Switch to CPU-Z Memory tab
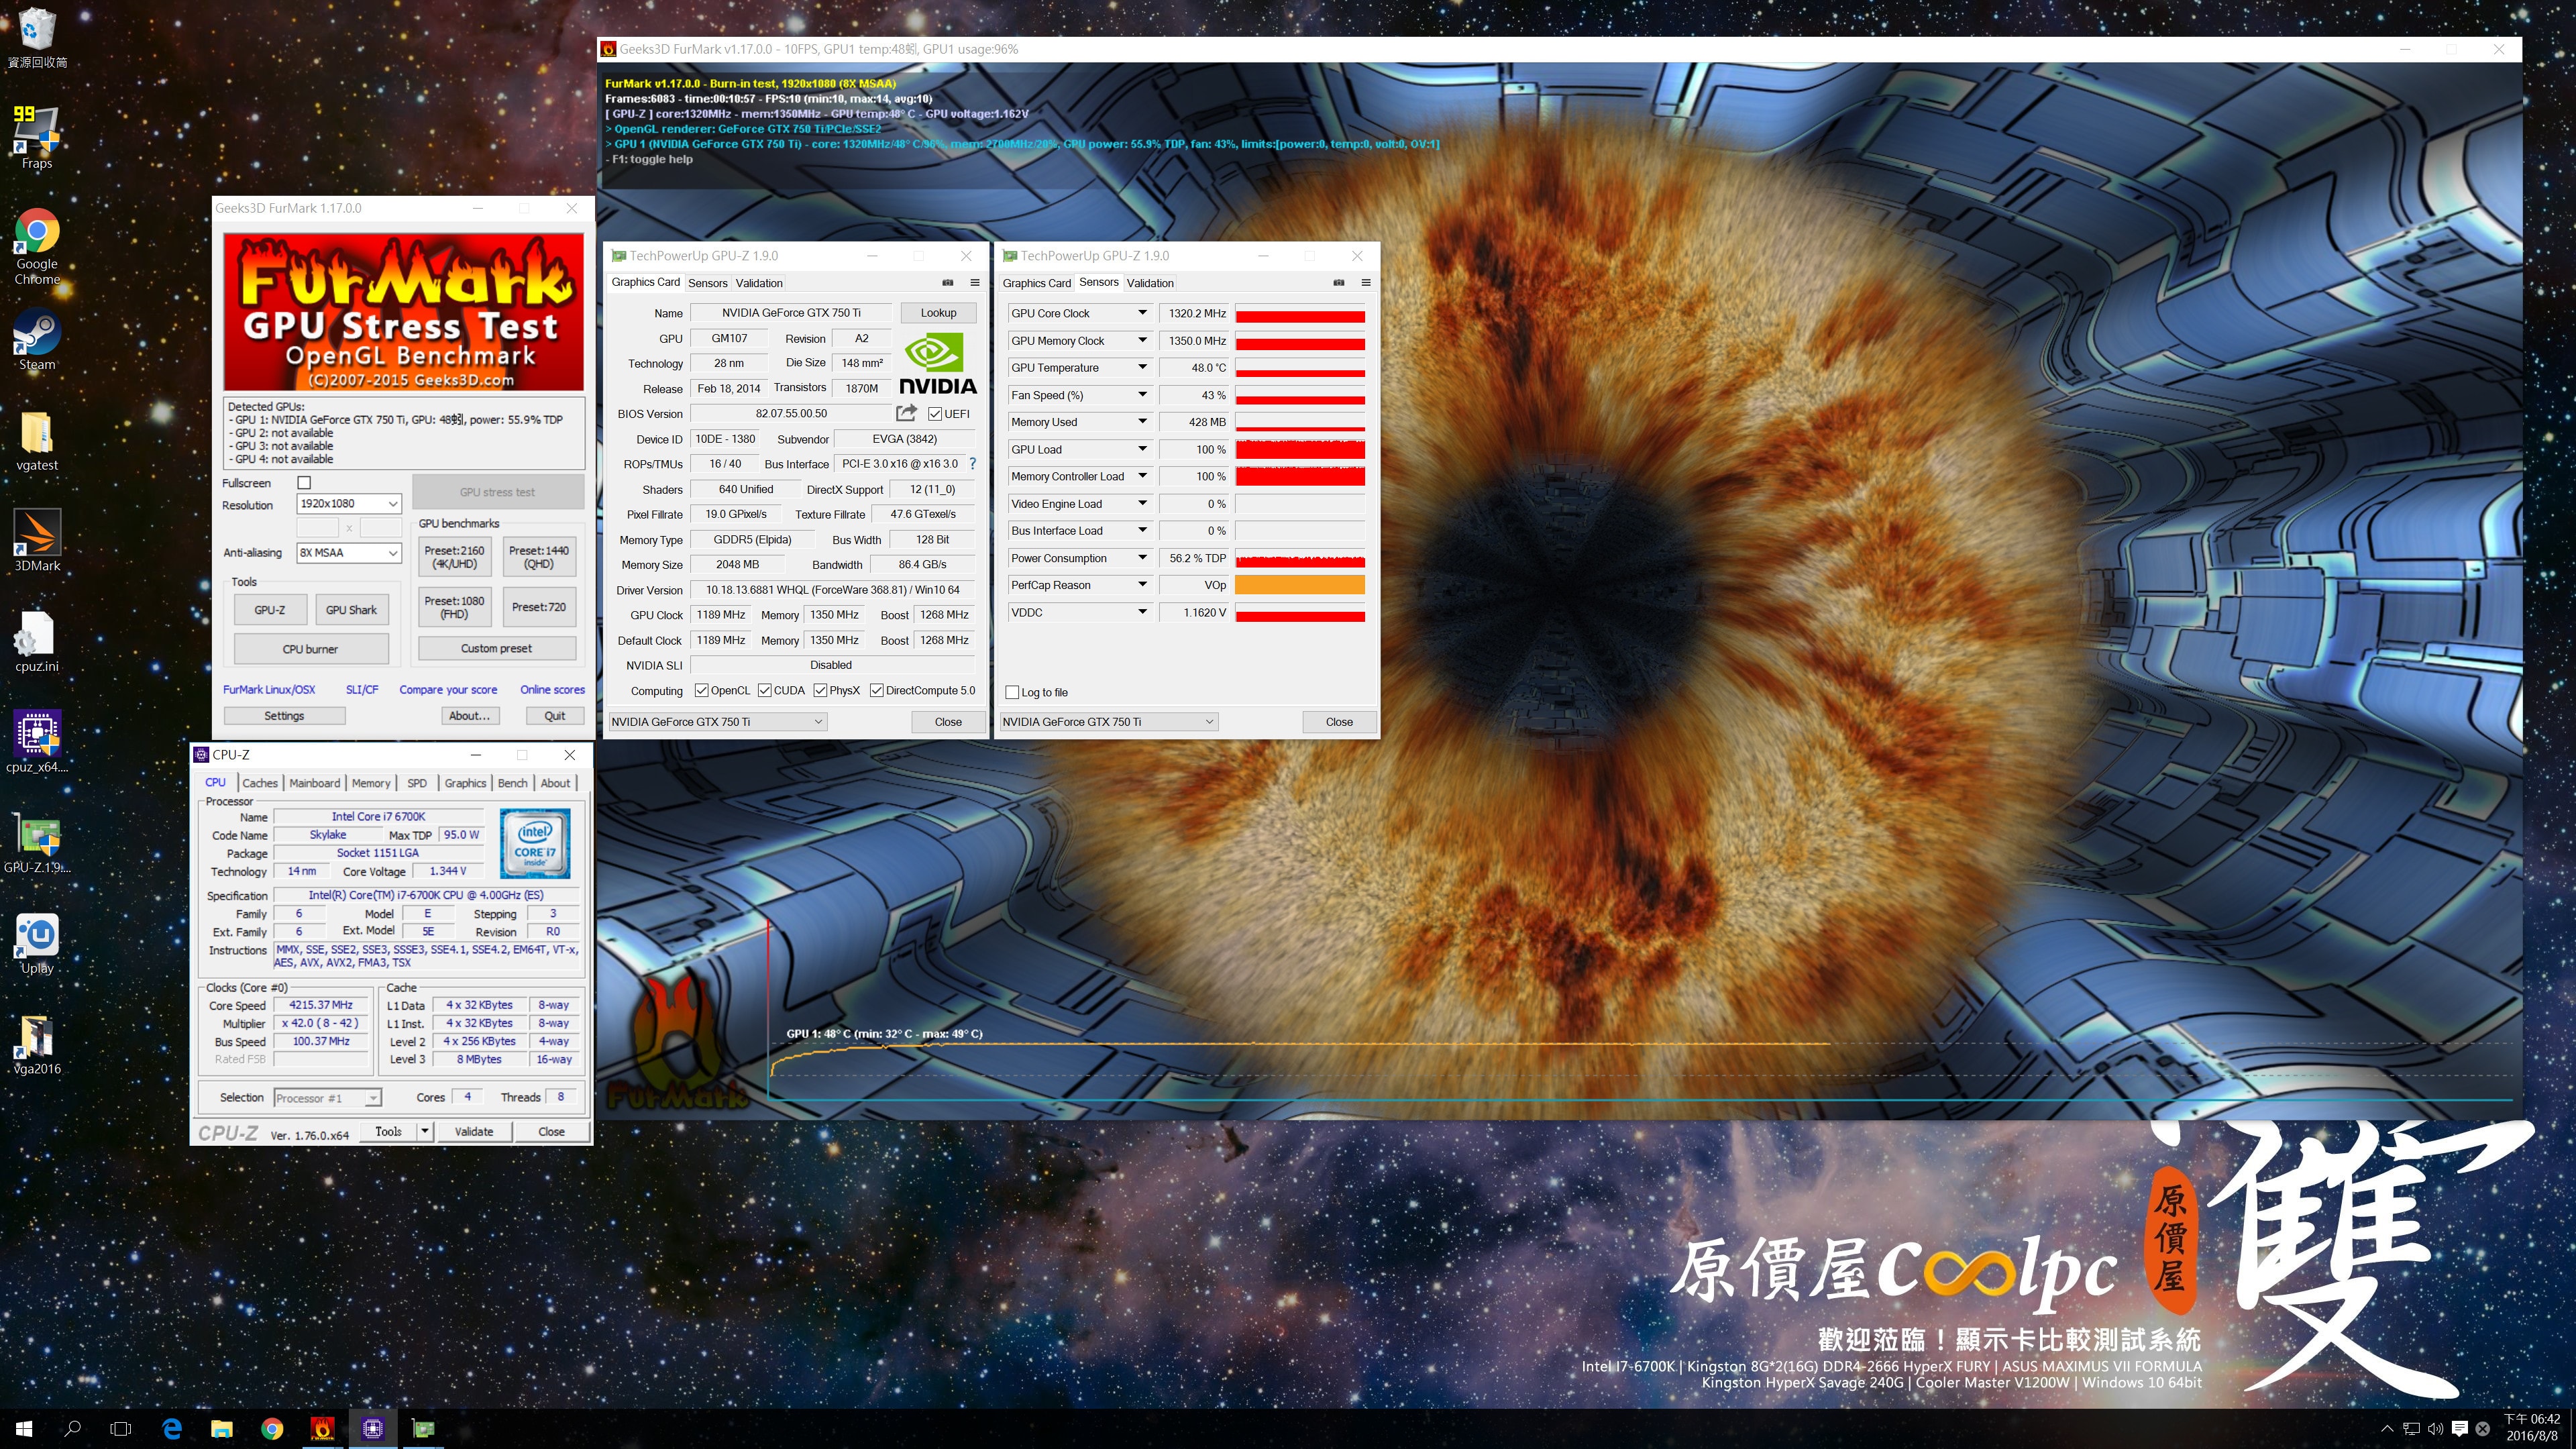This screenshot has width=2576, height=1449. click(x=371, y=784)
